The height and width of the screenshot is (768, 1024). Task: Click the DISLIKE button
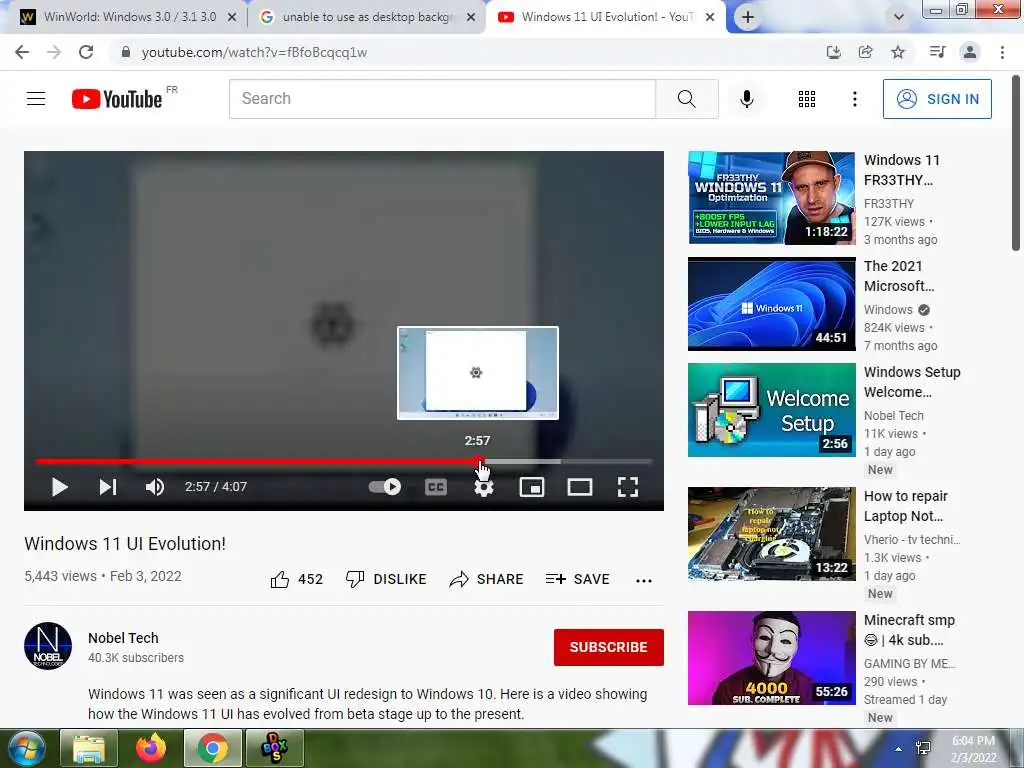pyautogui.click(x=386, y=579)
